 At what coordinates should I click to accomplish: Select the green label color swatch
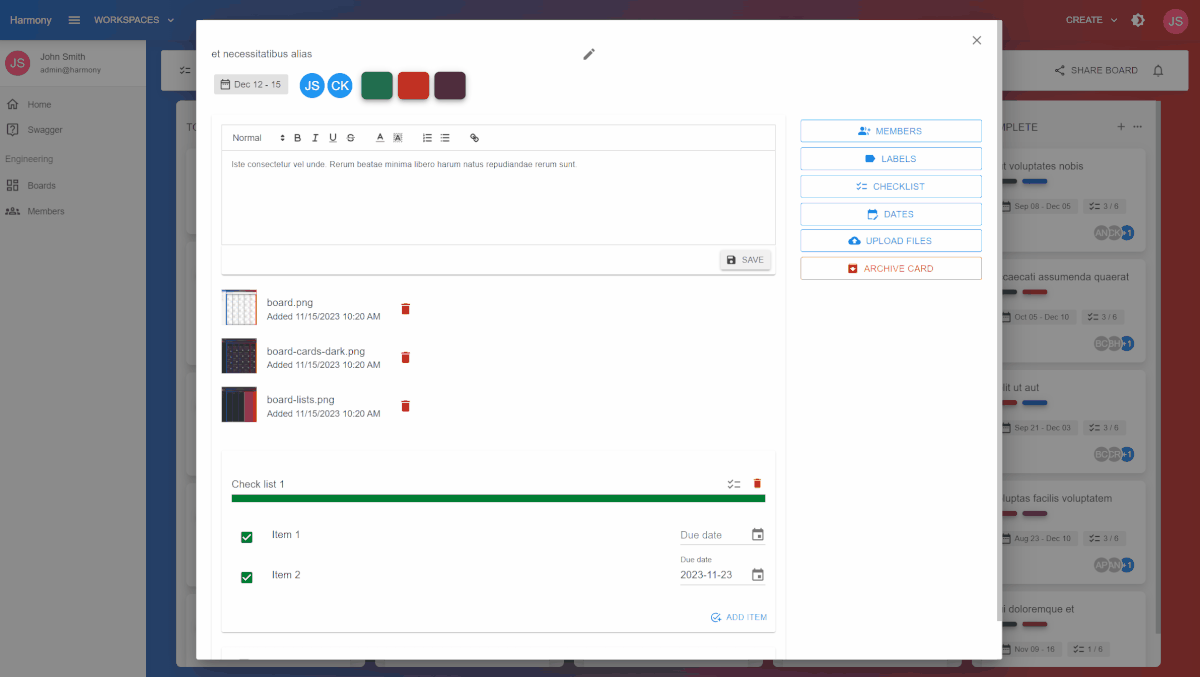pos(377,86)
